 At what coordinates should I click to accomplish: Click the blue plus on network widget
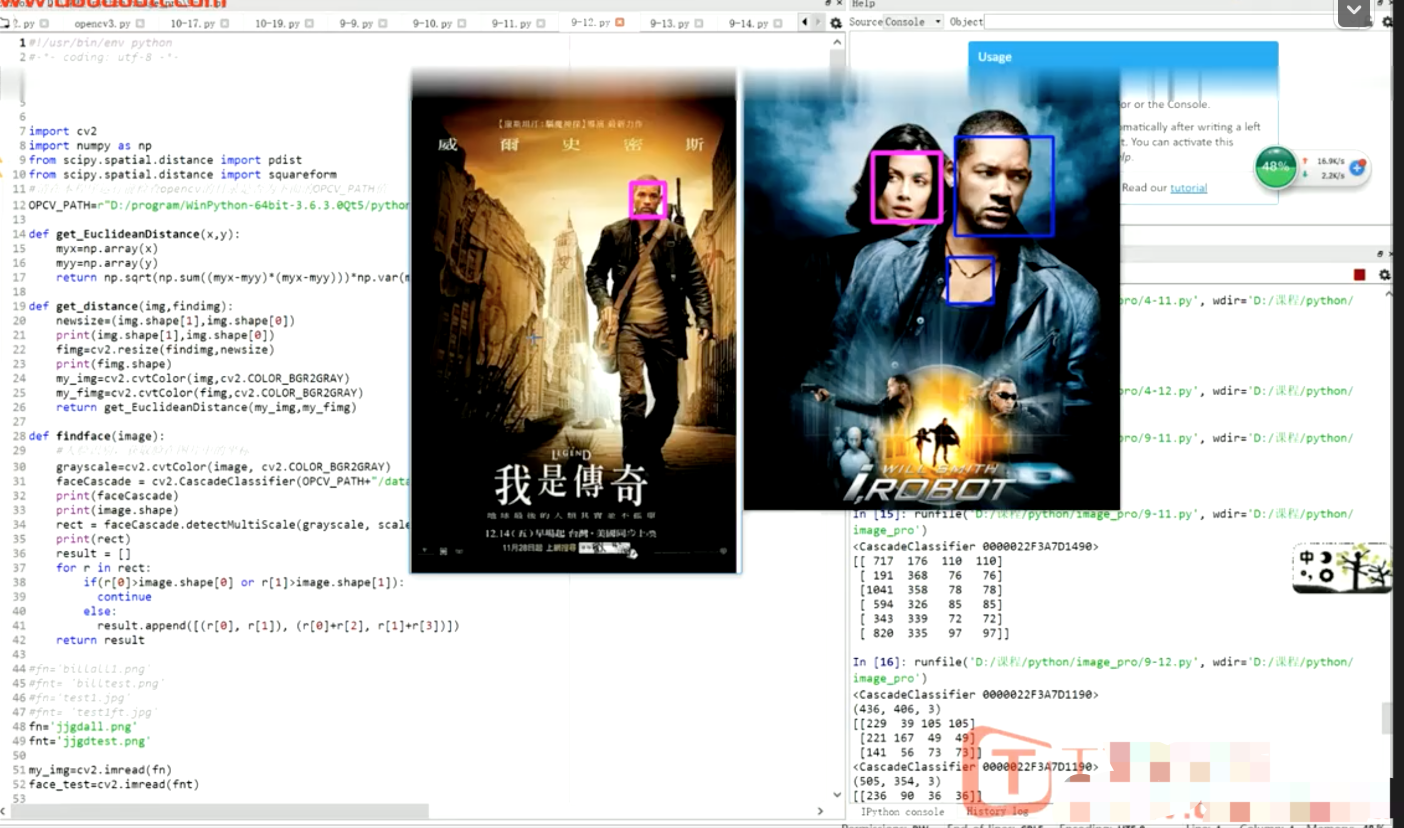click(1357, 168)
